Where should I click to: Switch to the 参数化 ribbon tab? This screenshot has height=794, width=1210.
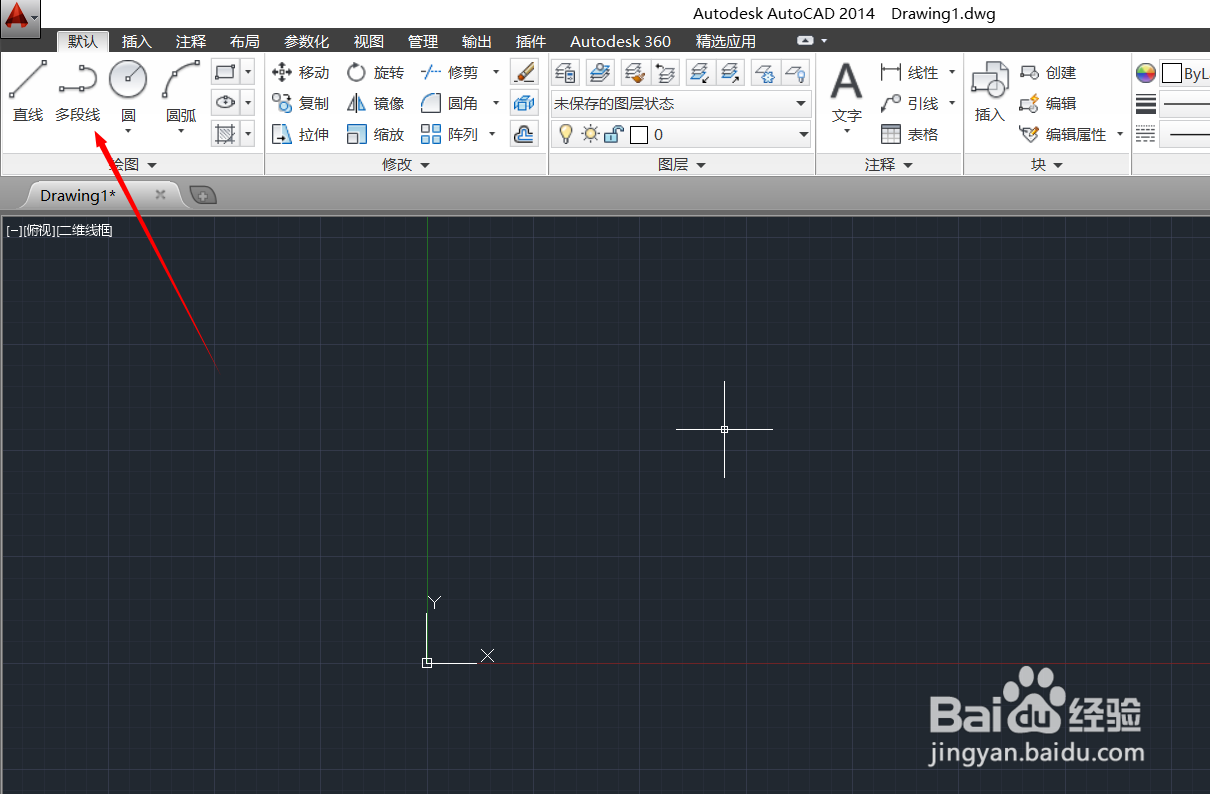point(306,41)
